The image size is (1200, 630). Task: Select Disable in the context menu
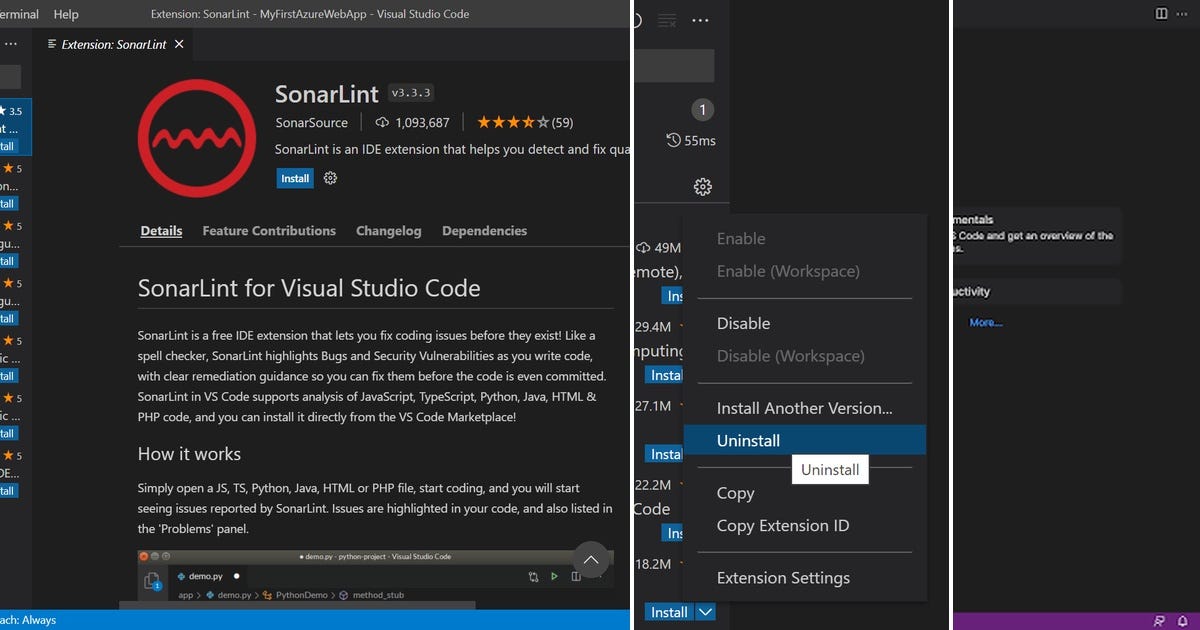pyautogui.click(x=742, y=323)
